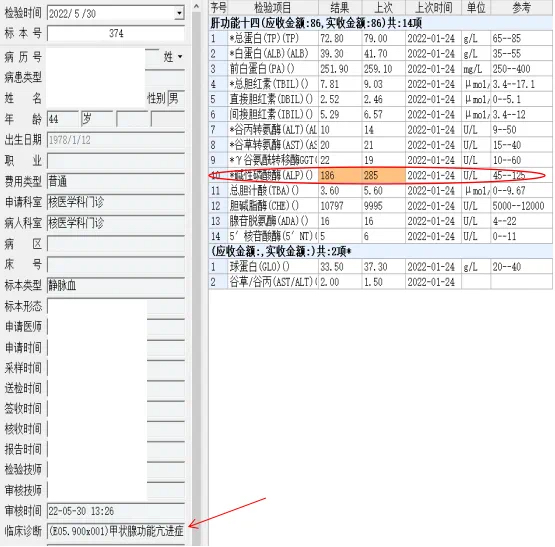
Task: Click the 申请科室 field 核医学科门诊
Action: (116, 202)
